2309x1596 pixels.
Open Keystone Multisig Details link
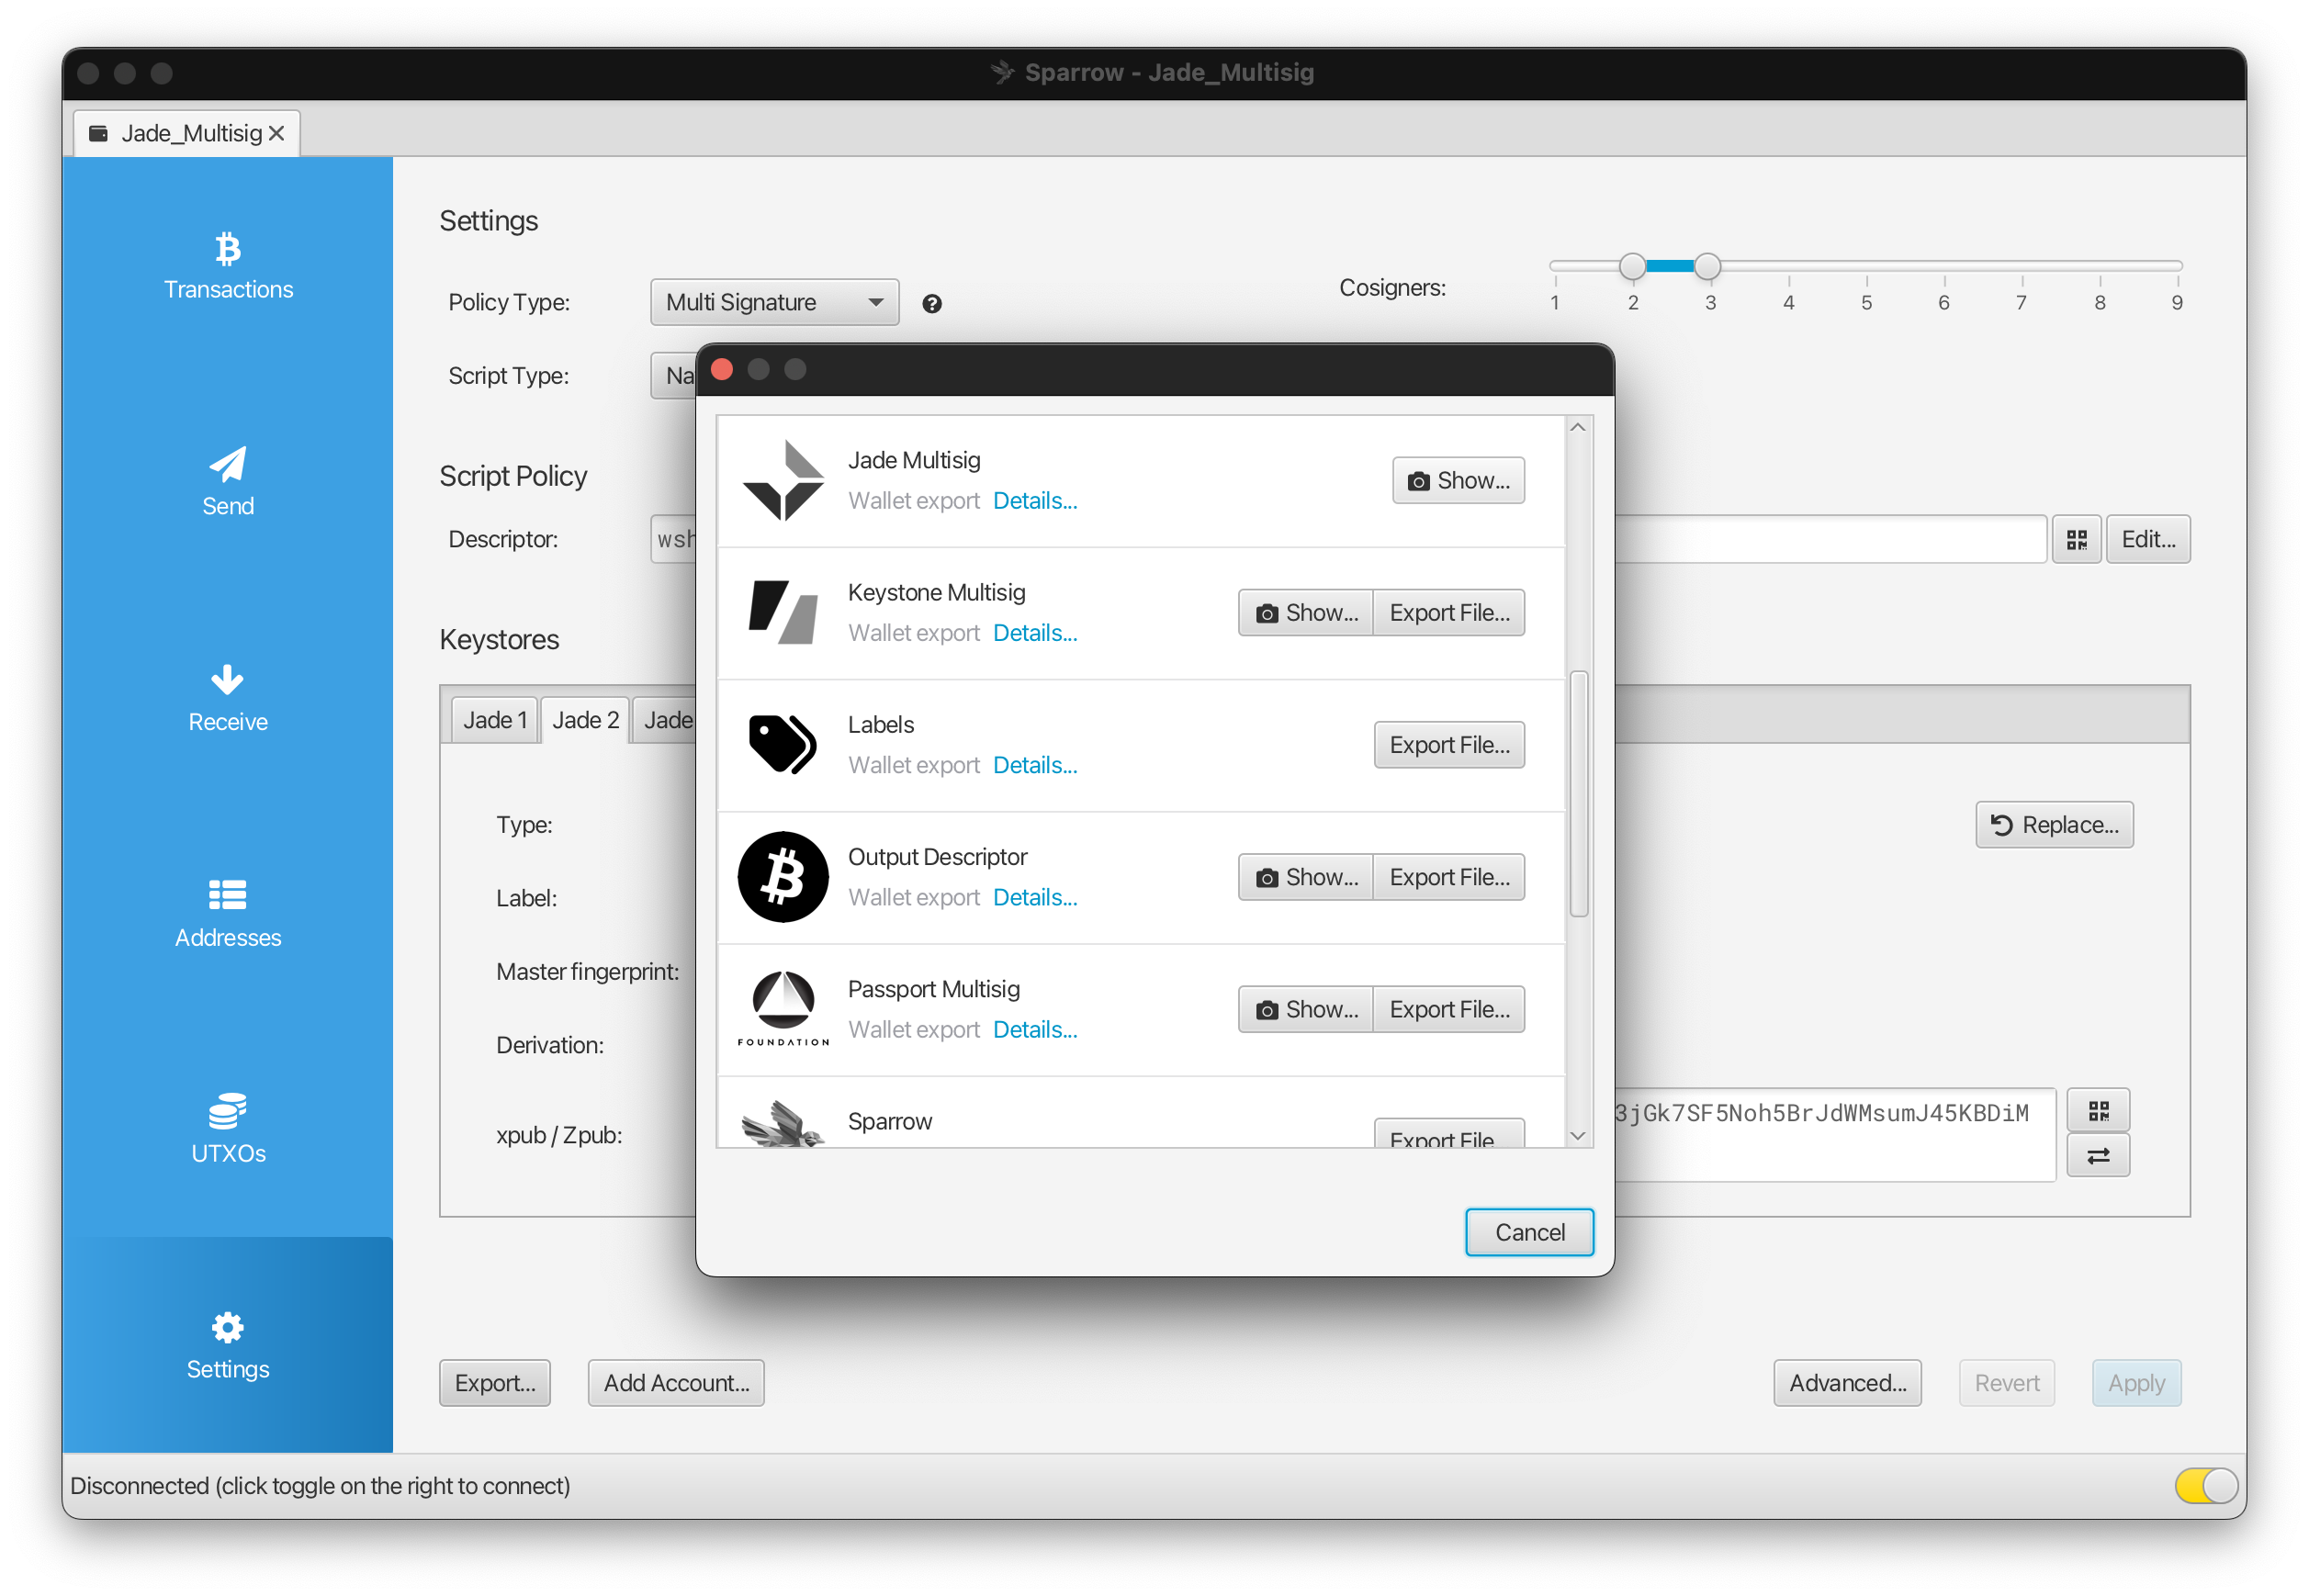(1035, 633)
